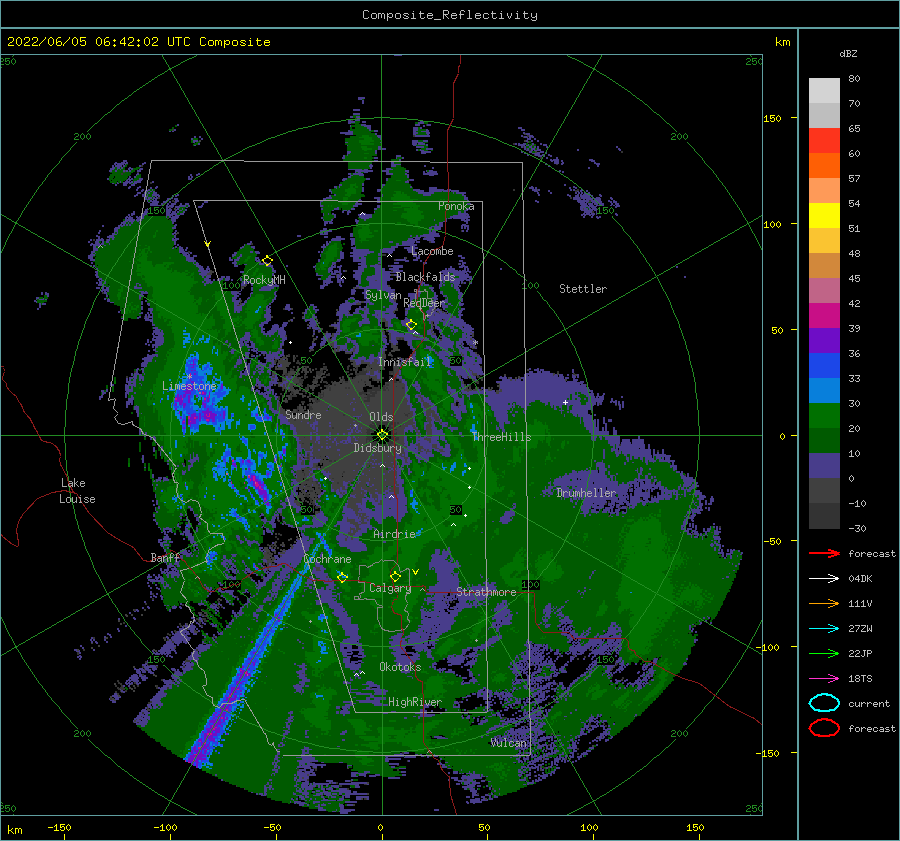Viewport: 900px width, 841px height.
Task: Click the cyan current ellipse icon
Action: (x=824, y=703)
